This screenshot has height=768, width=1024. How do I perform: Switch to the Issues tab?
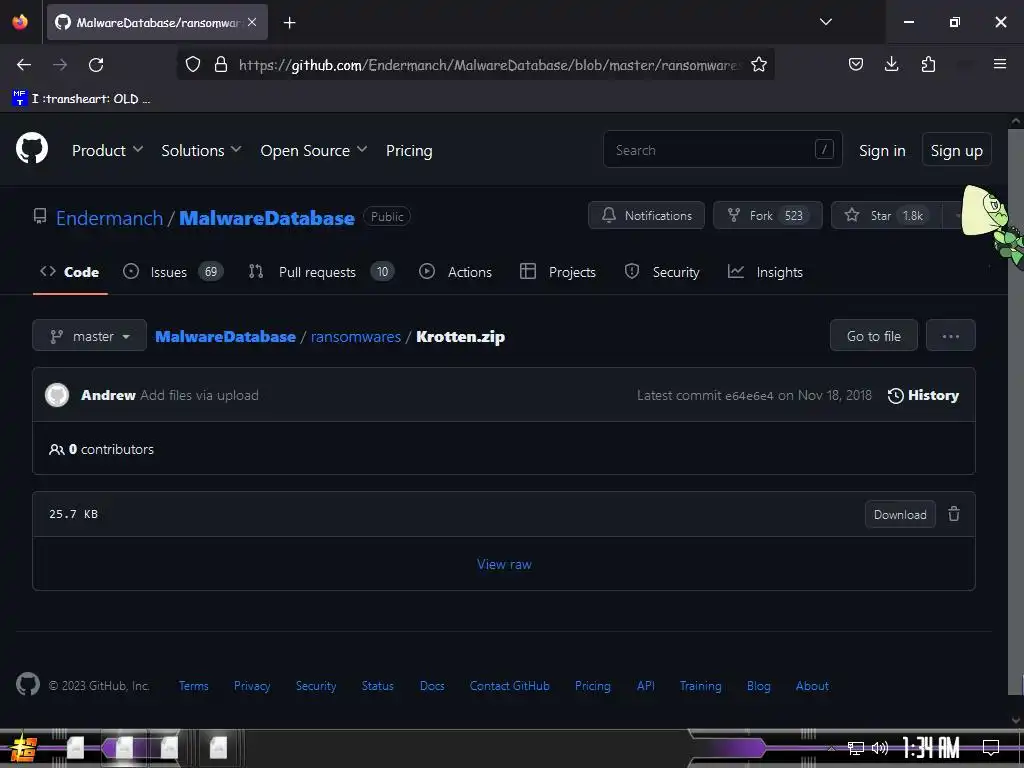(173, 272)
